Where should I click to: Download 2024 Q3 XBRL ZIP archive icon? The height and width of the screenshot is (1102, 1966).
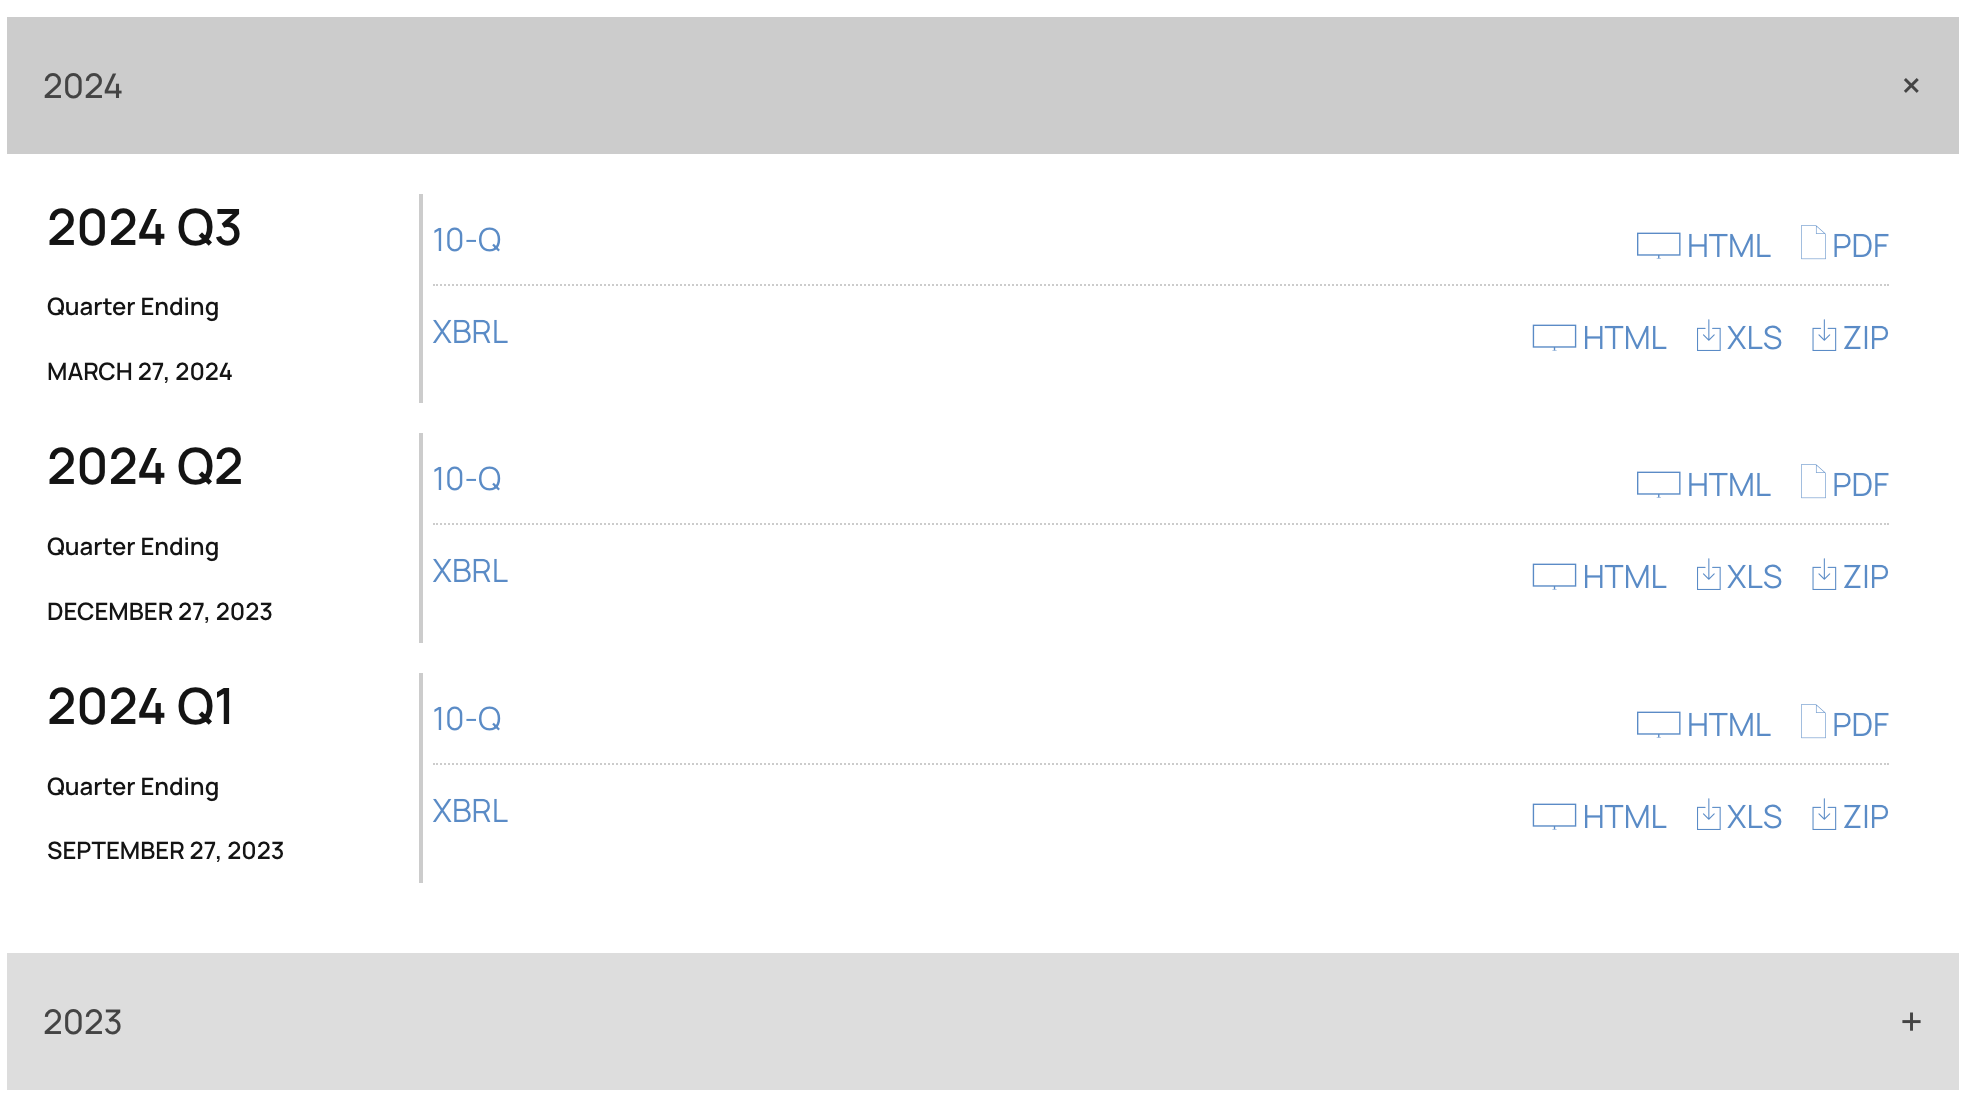[1823, 337]
